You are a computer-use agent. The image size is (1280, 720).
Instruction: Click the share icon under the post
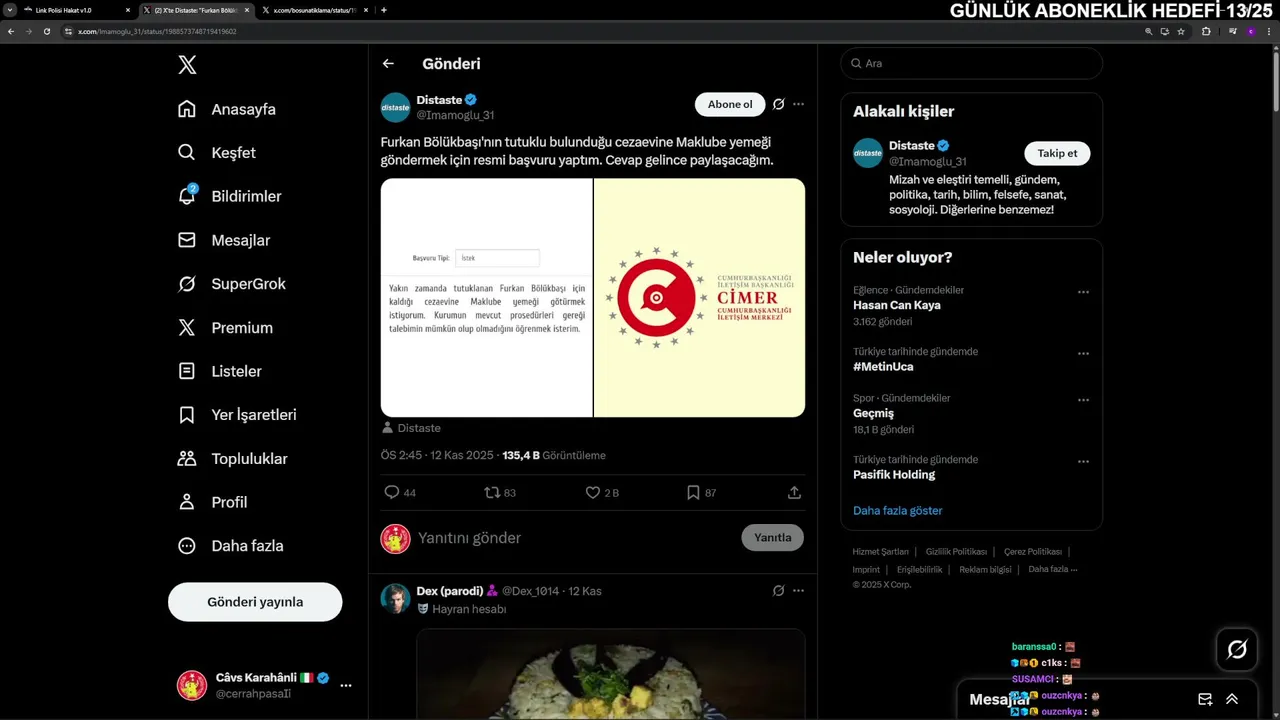click(795, 492)
